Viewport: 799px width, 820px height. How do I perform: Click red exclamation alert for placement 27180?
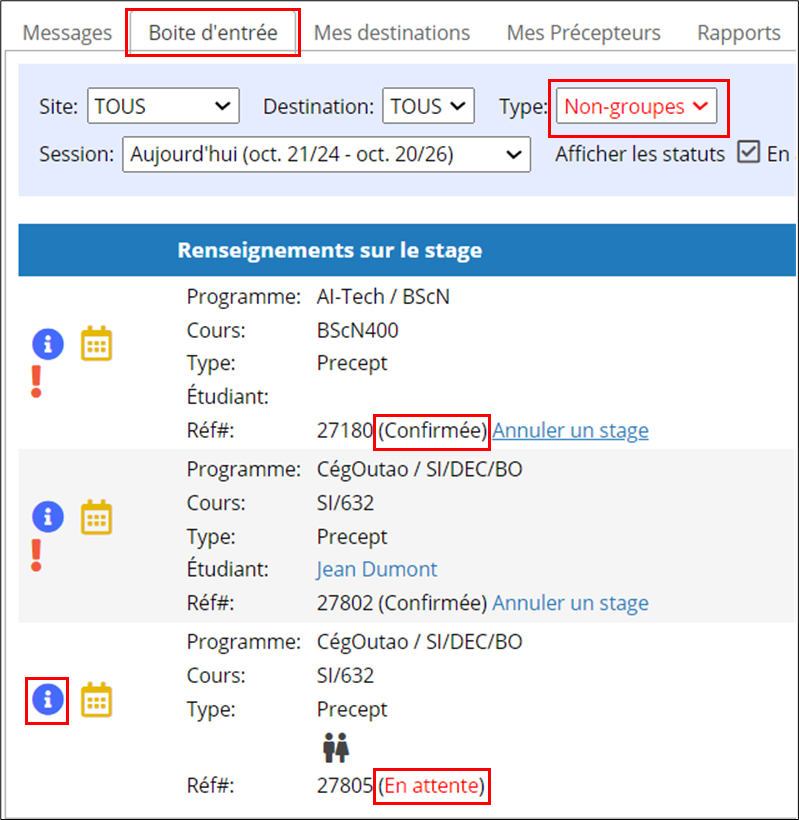[x=36, y=382]
